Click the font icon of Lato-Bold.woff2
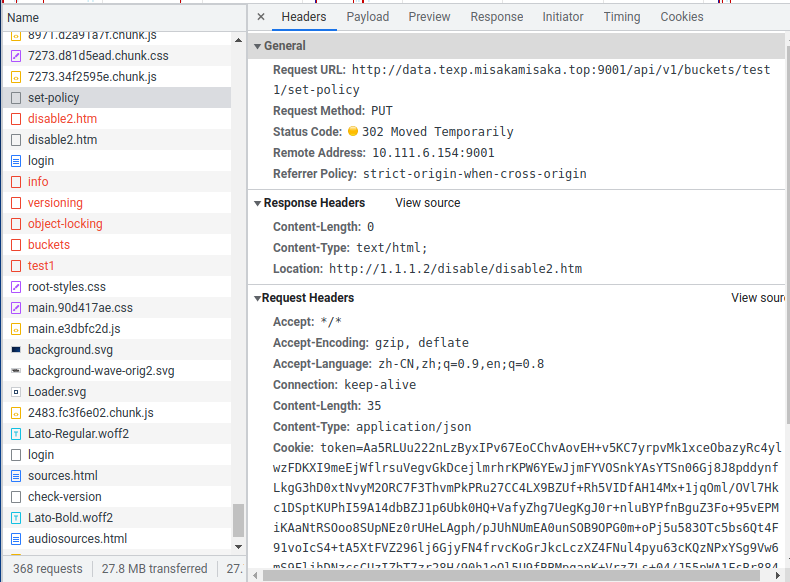Viewport: 790px width, 582px height. coord(16,518)
